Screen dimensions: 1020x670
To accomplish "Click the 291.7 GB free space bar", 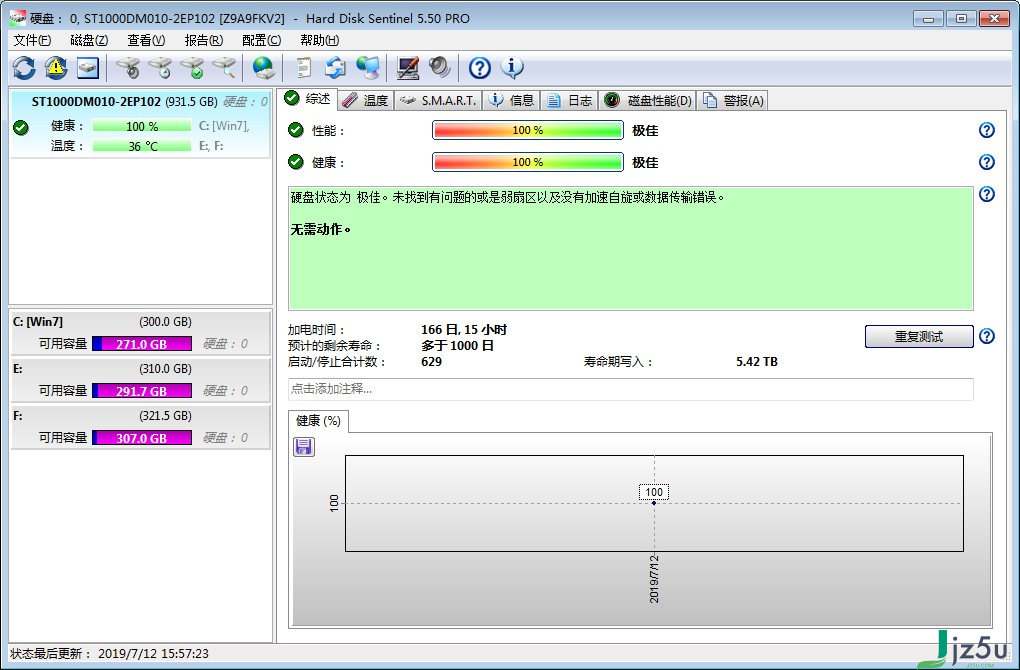I will pos(142,390).
